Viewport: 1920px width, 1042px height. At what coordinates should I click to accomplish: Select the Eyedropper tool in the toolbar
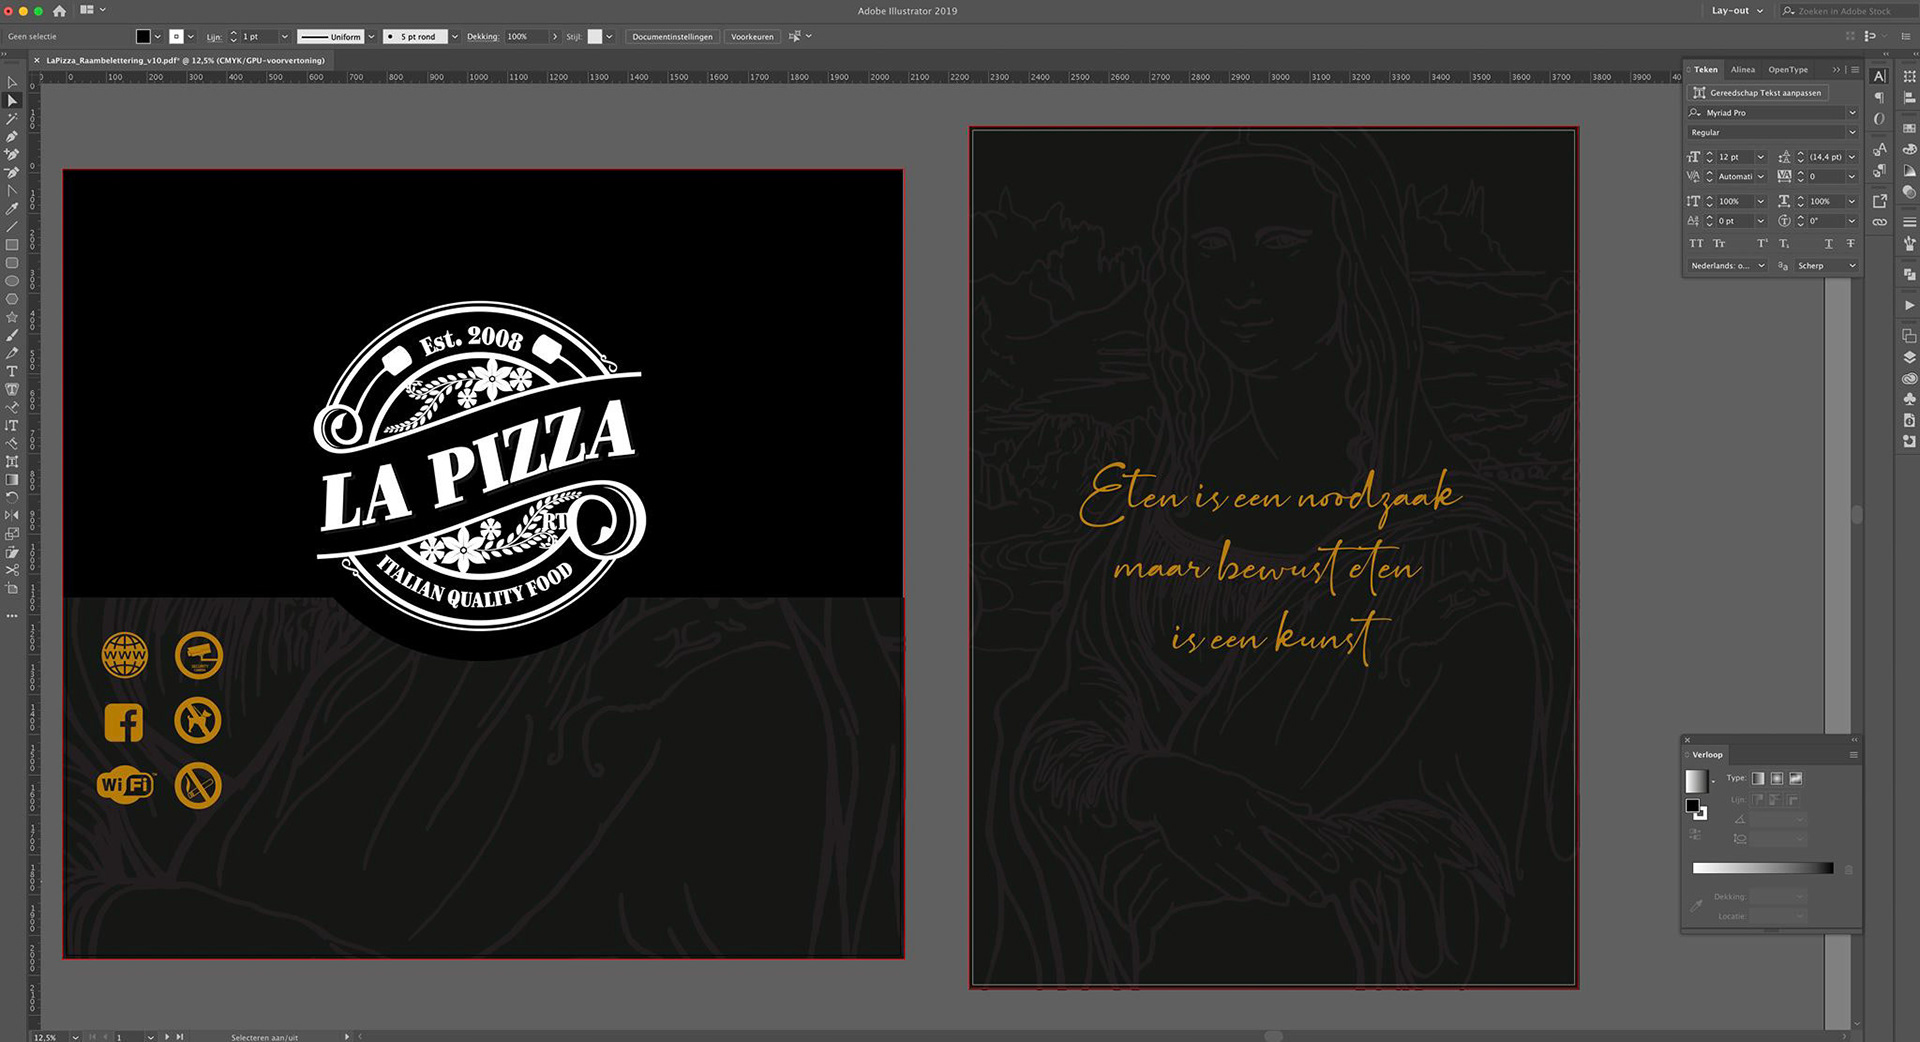coord(12,209)
